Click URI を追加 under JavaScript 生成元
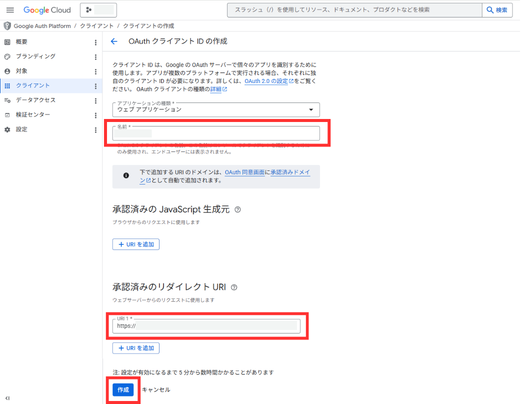The image size is (521, 404). tap(136, 244)
